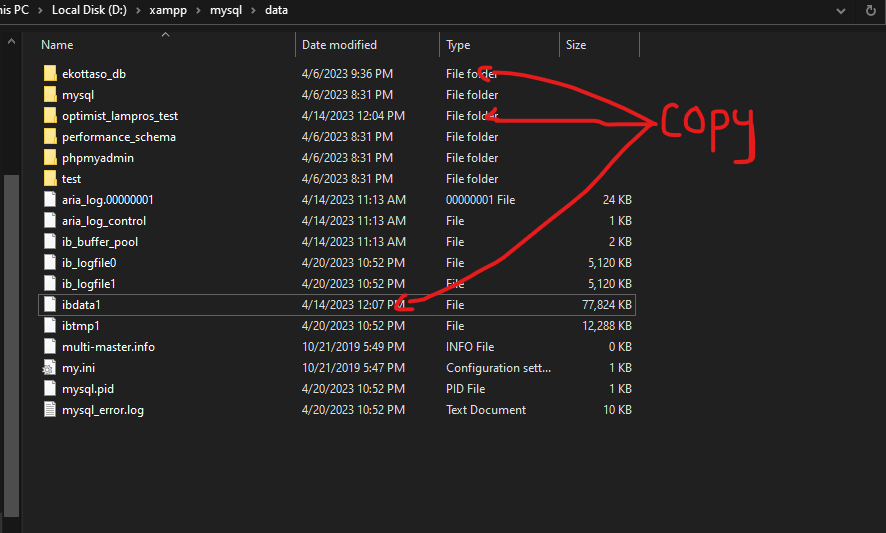886x533 pixels.
Task: Click the optimist_lampros_test folder icon
Action: pyautogui.click(x=50, y=115)
